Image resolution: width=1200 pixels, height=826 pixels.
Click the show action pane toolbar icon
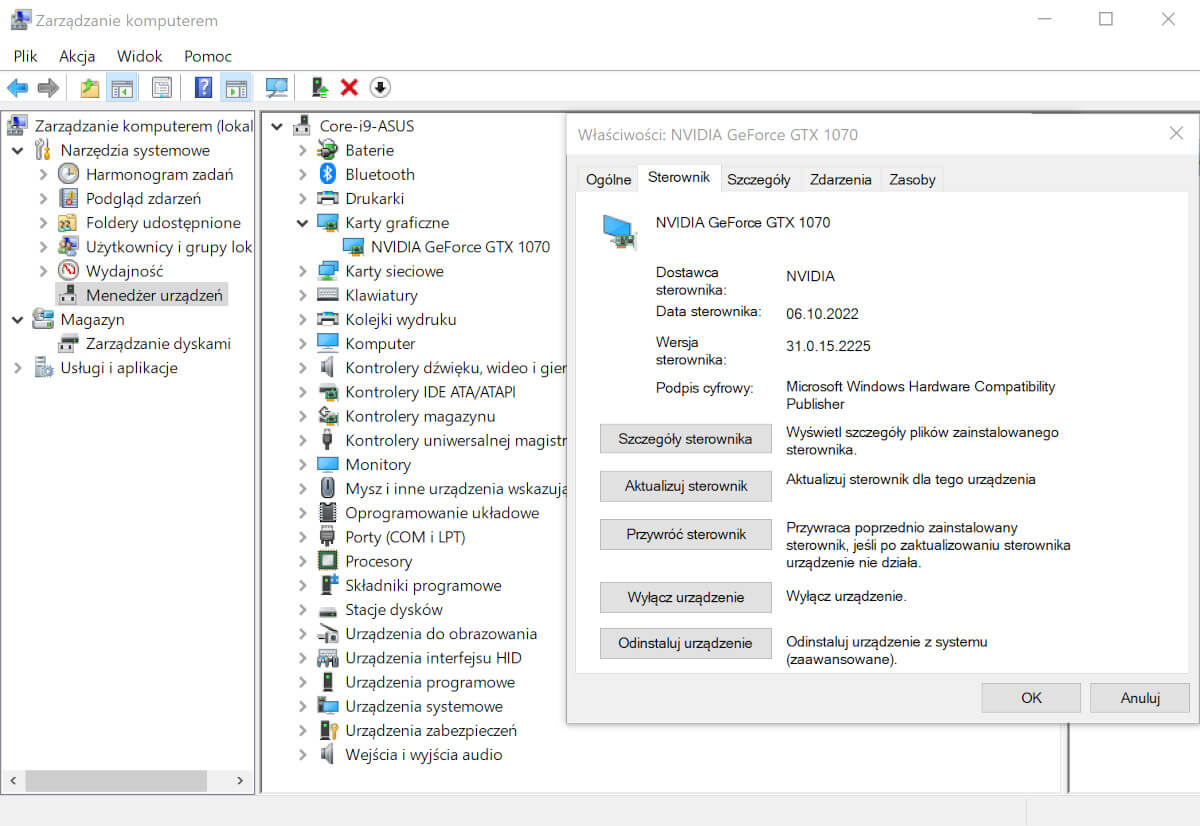(236, 87)
